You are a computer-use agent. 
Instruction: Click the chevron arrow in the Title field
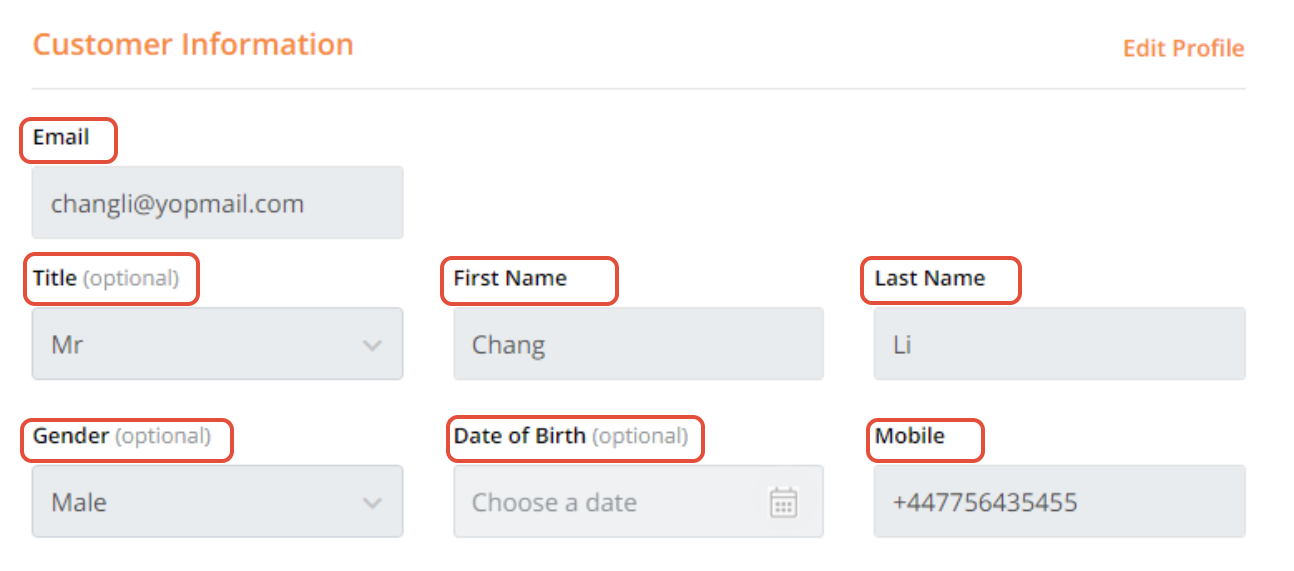pos(372,345)
